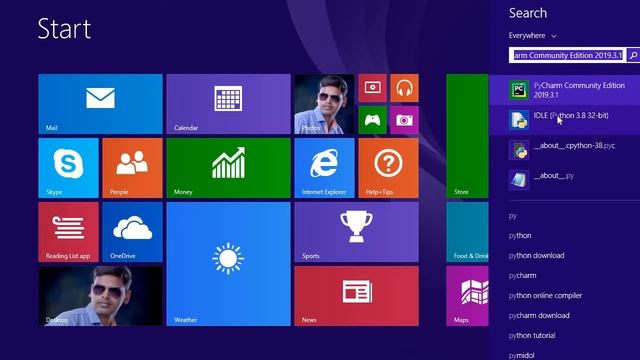Open the OneDrive tile
The width and height of the screenshot is (640, 360).
tap(132, 232)
